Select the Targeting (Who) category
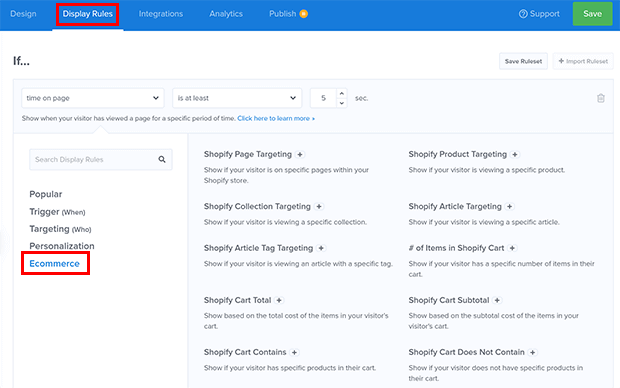 click(60, 229)
